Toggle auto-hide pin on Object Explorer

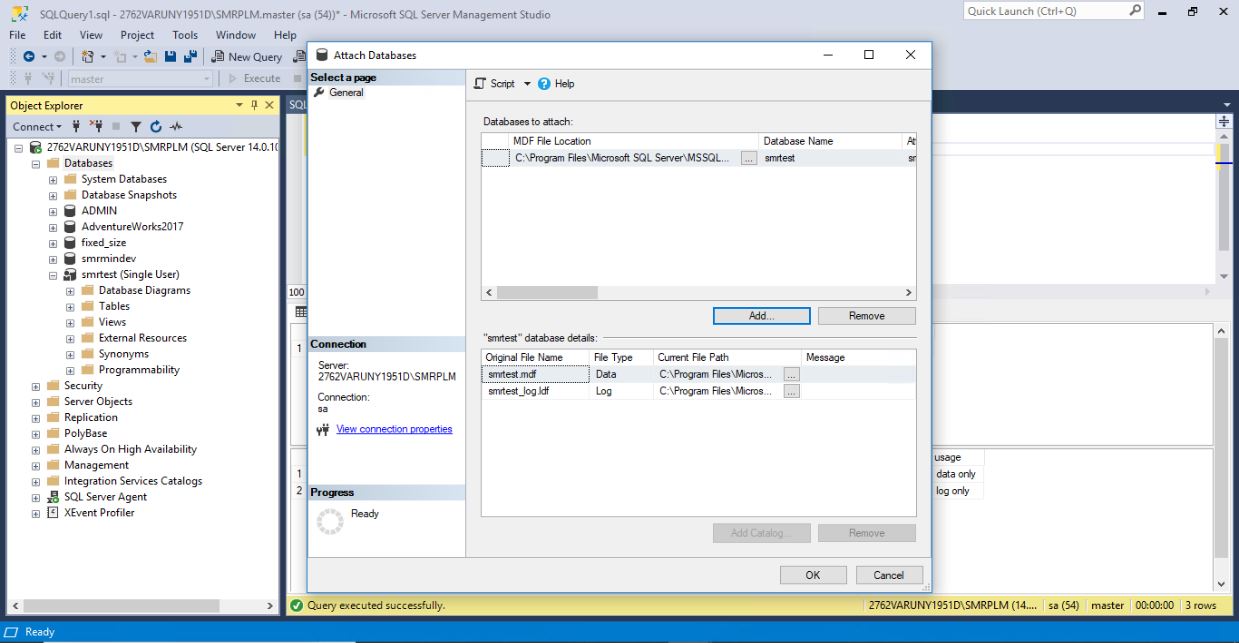254,105
